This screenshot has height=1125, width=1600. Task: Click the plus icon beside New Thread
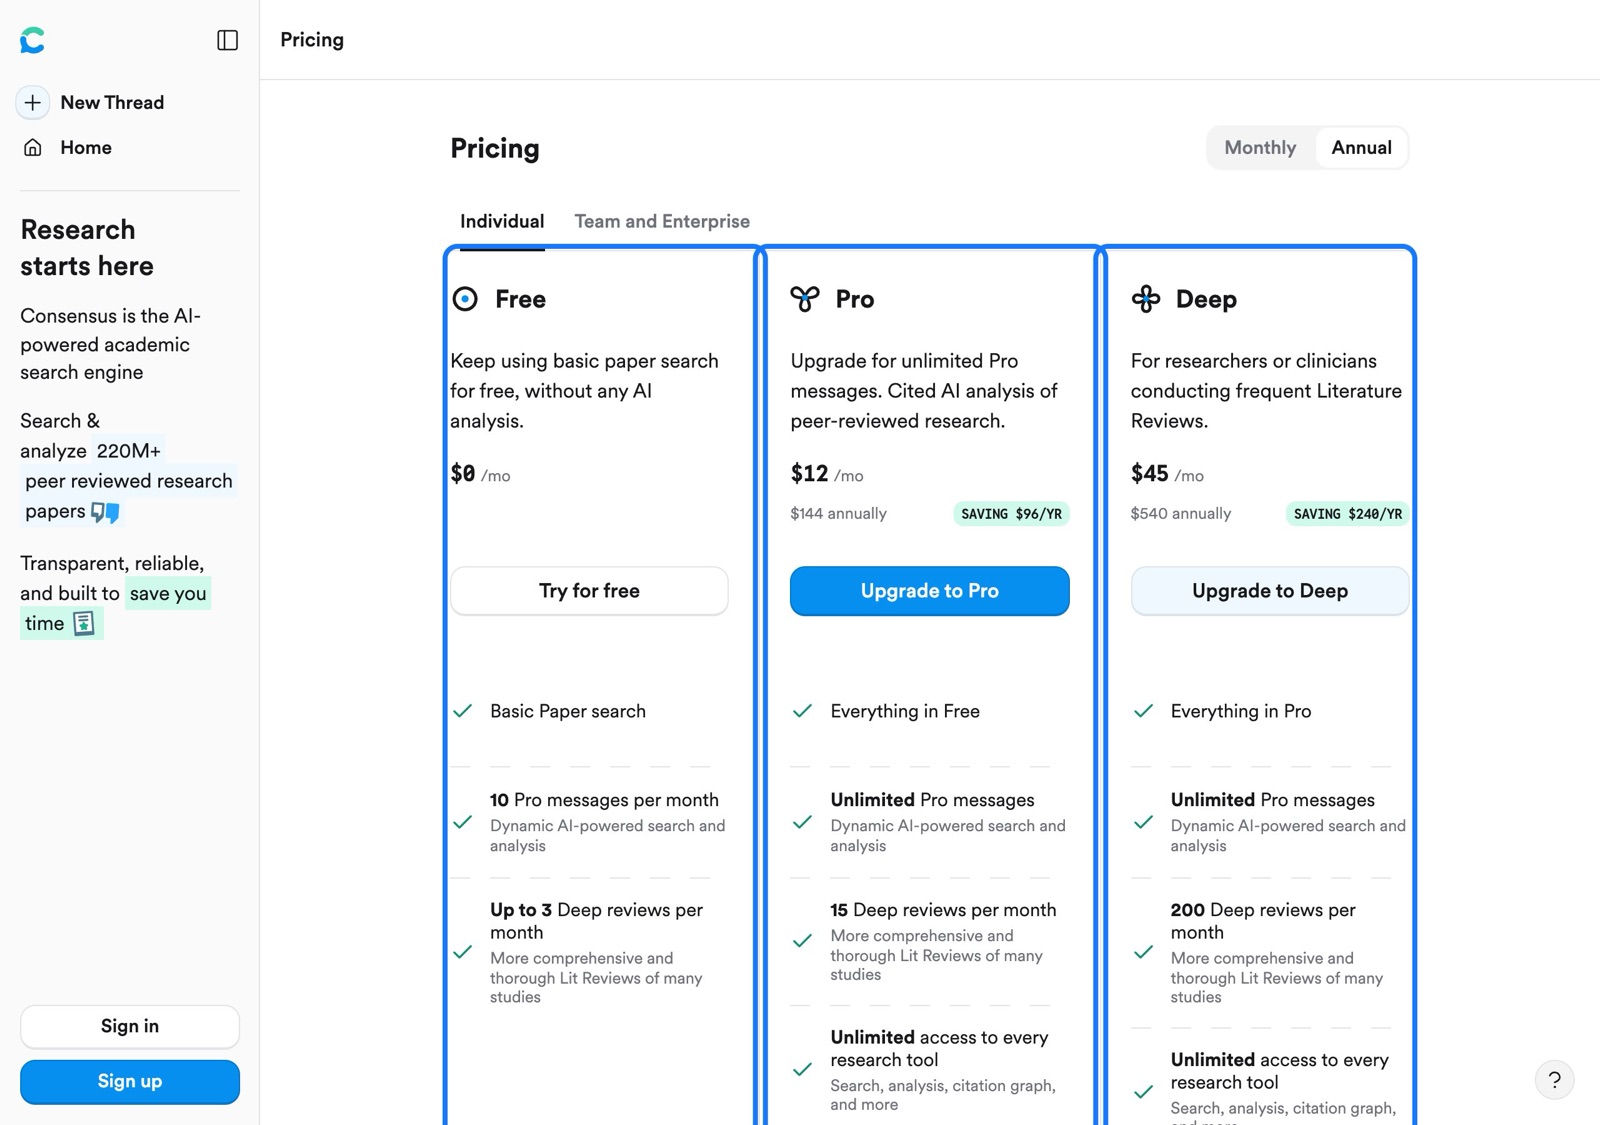point(33,102)
